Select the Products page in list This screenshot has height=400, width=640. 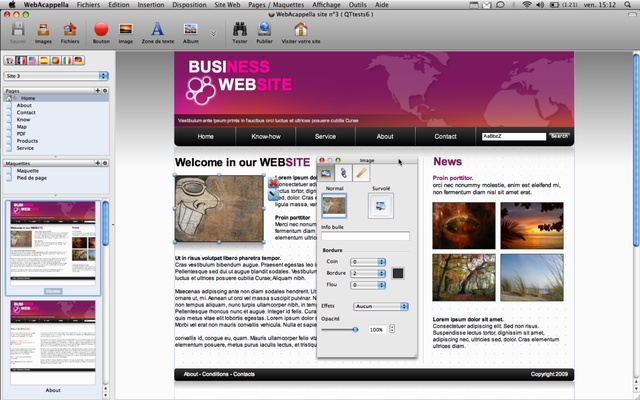tap(56, 141)
